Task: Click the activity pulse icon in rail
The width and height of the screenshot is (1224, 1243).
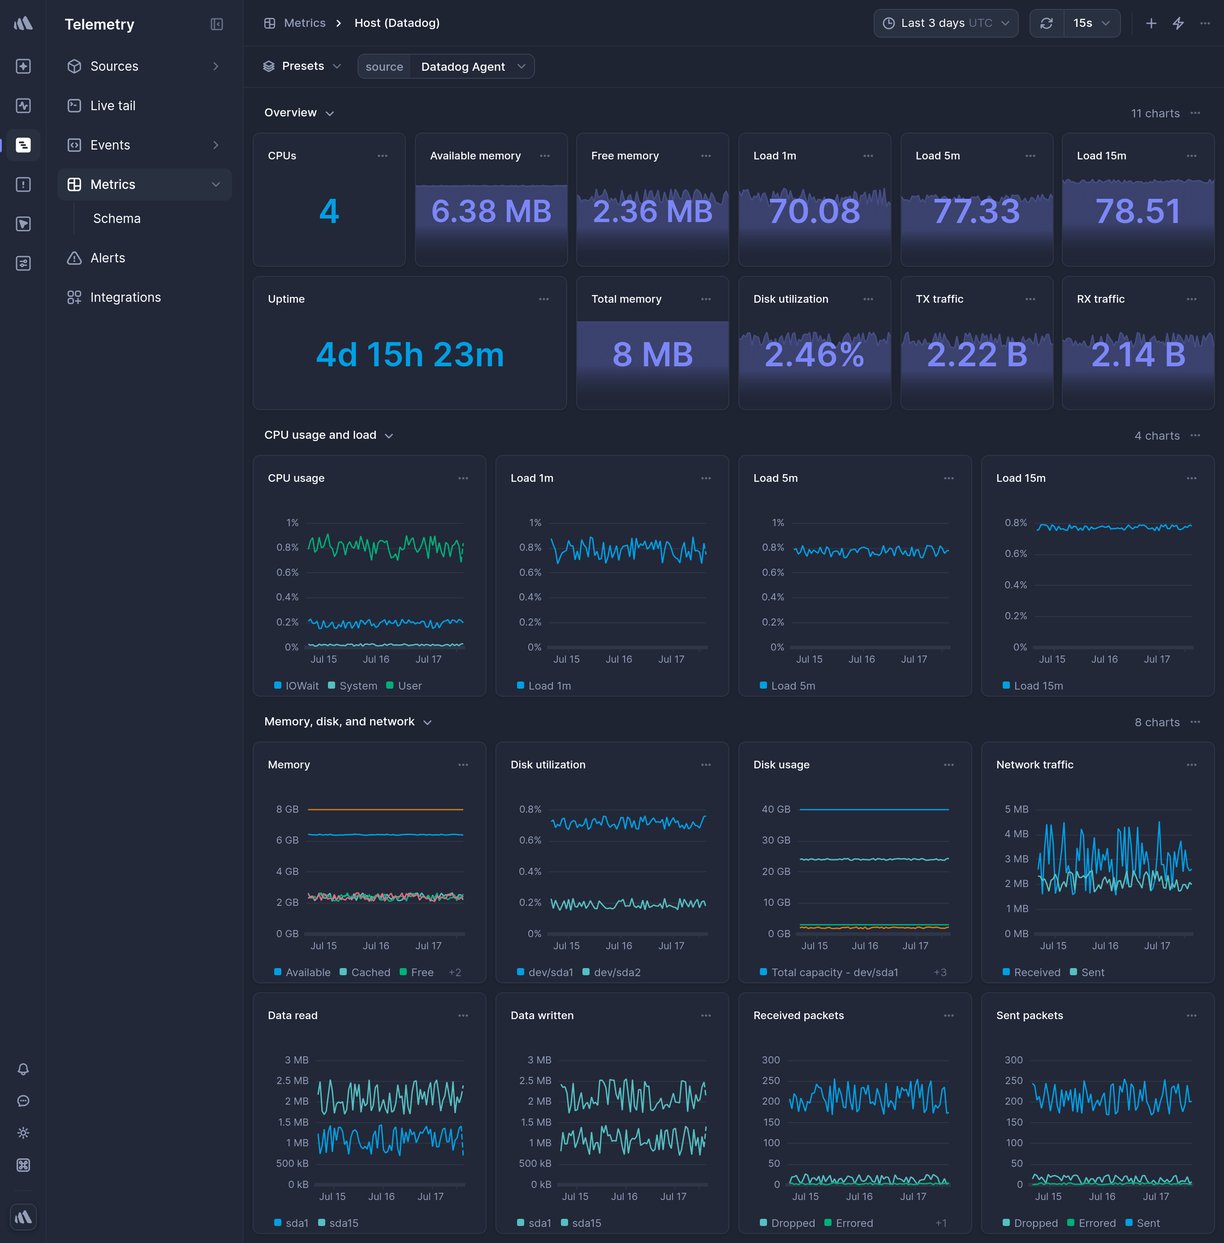Action: tap(23, 105)
